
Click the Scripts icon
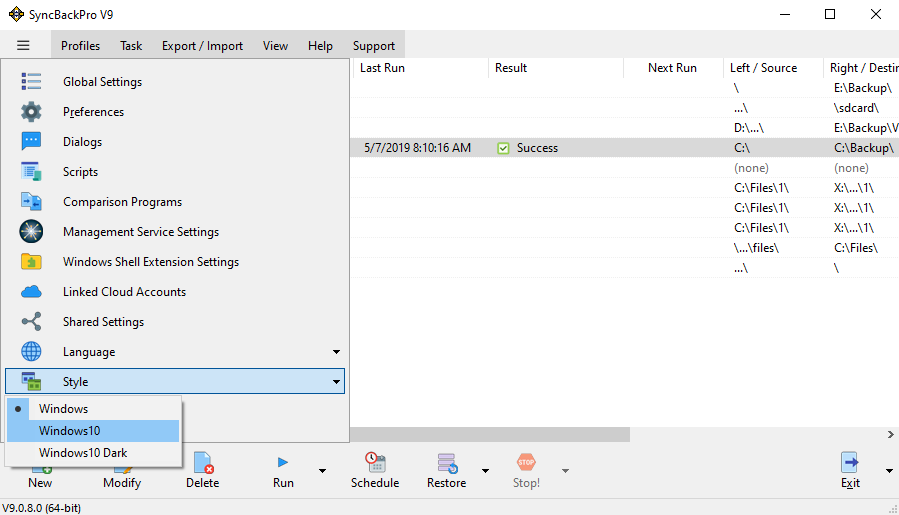(31, 171)
